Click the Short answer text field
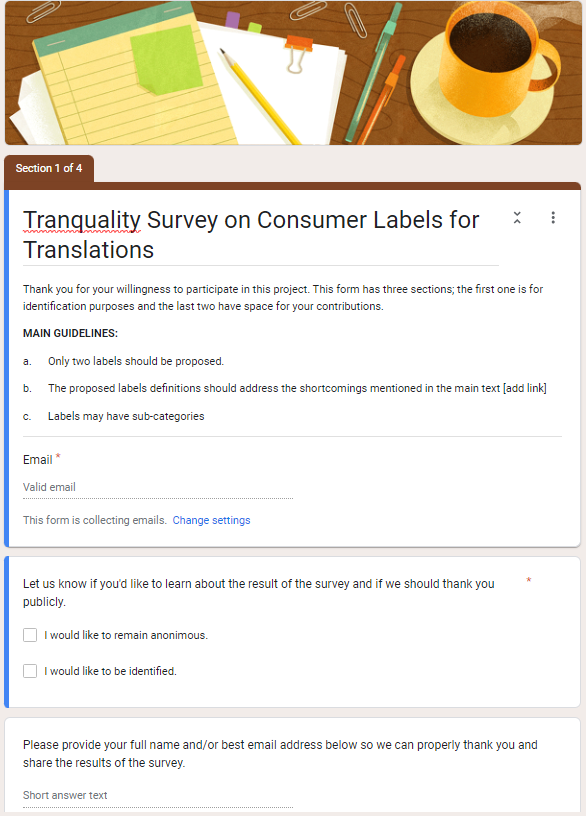The image size is (586, 816). 158,796
